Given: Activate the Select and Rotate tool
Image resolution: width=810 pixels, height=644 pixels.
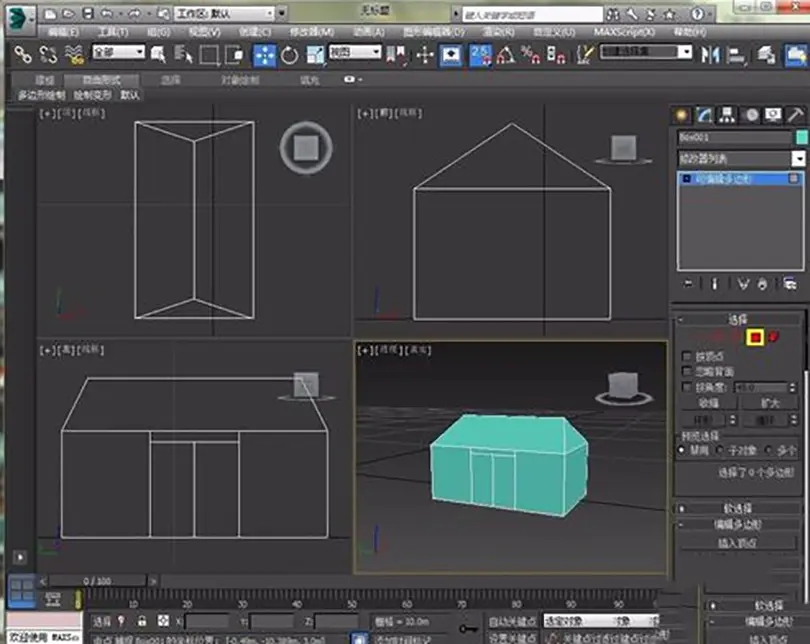Looking at the screenshot, I should (x=290, y=55).
